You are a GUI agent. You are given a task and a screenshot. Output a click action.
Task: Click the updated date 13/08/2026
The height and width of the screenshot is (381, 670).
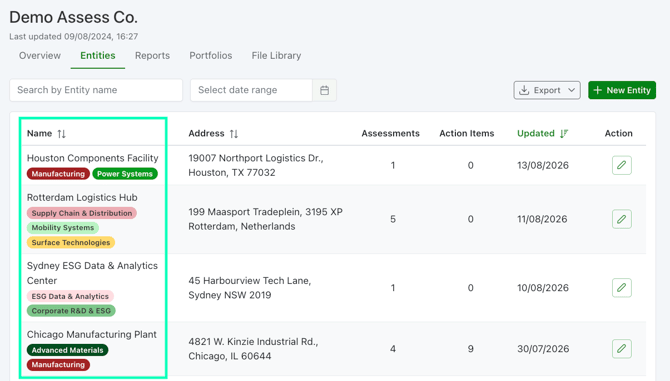[543, 165]
